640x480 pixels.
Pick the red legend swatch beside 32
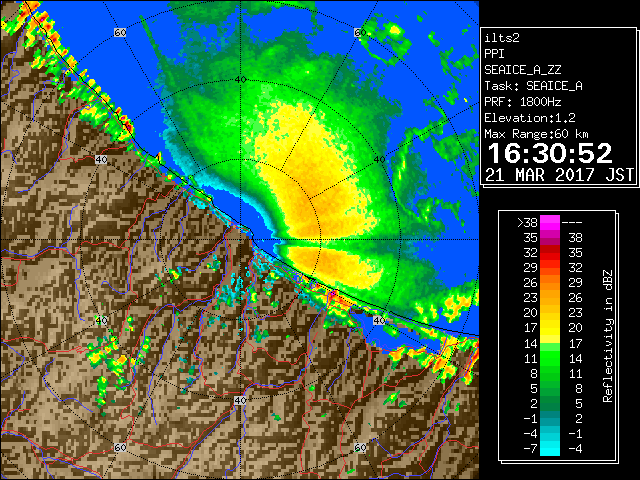550,253
